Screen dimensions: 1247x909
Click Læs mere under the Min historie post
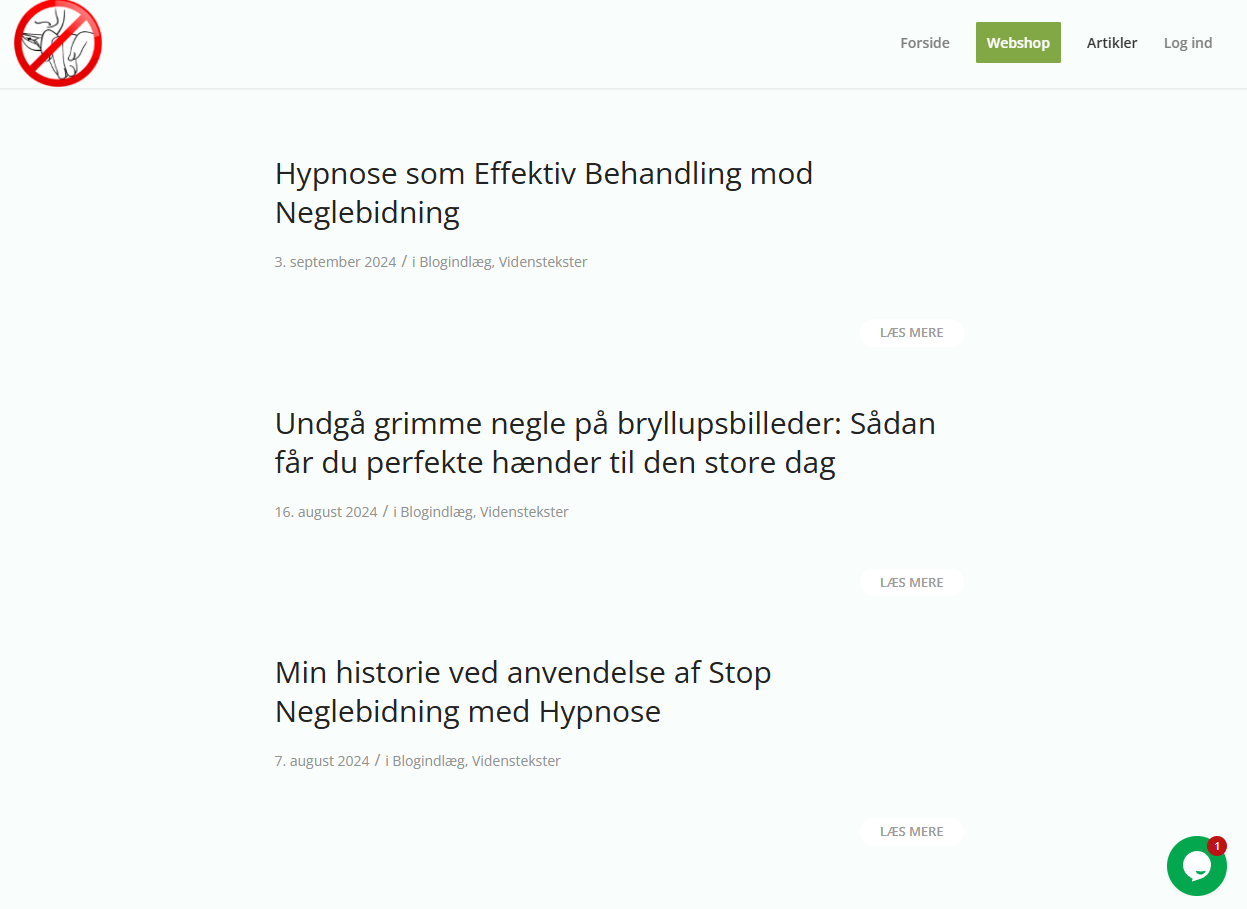(x=911, y=831)
